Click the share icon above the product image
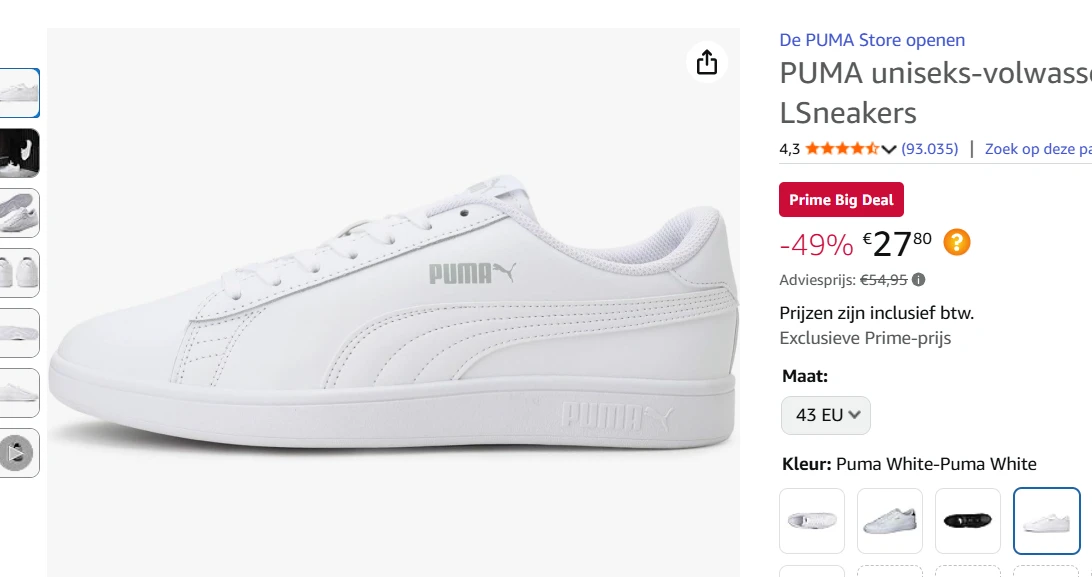Screen dimensions: 1092x577 [x=707, y=61]
